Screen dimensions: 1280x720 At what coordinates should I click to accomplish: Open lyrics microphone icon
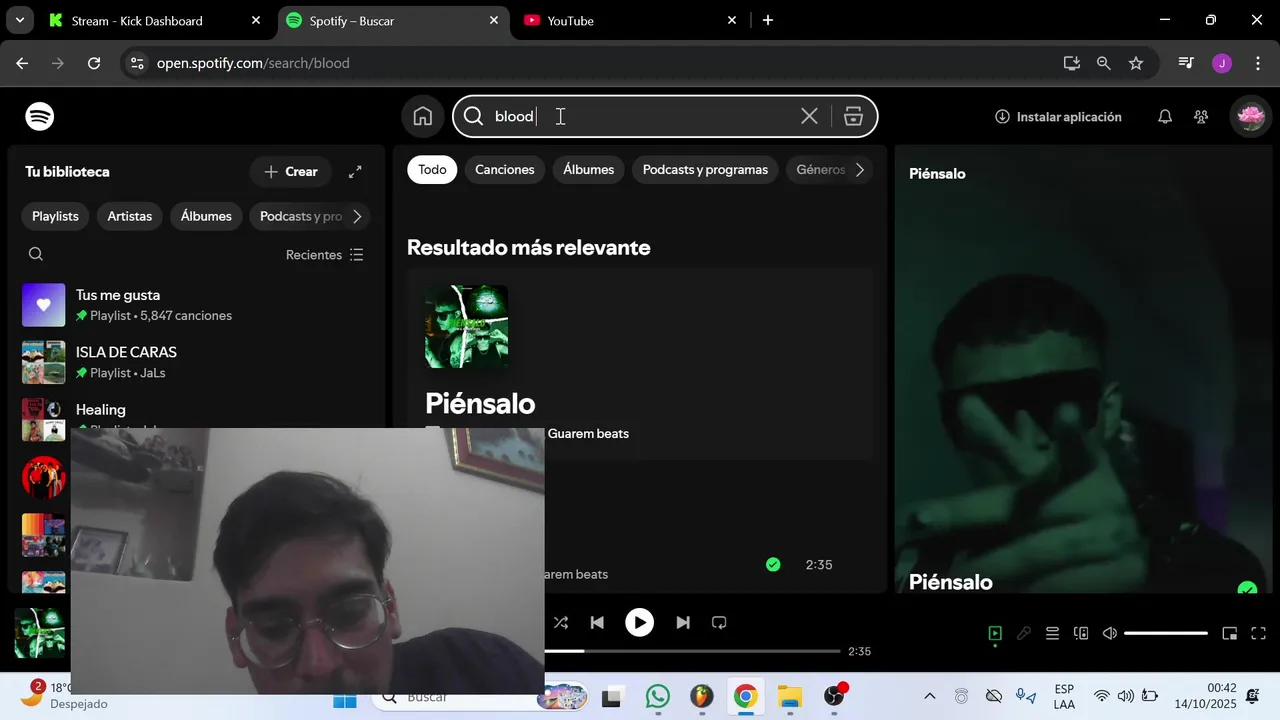pyautogui.click(x=1024, y=633)
